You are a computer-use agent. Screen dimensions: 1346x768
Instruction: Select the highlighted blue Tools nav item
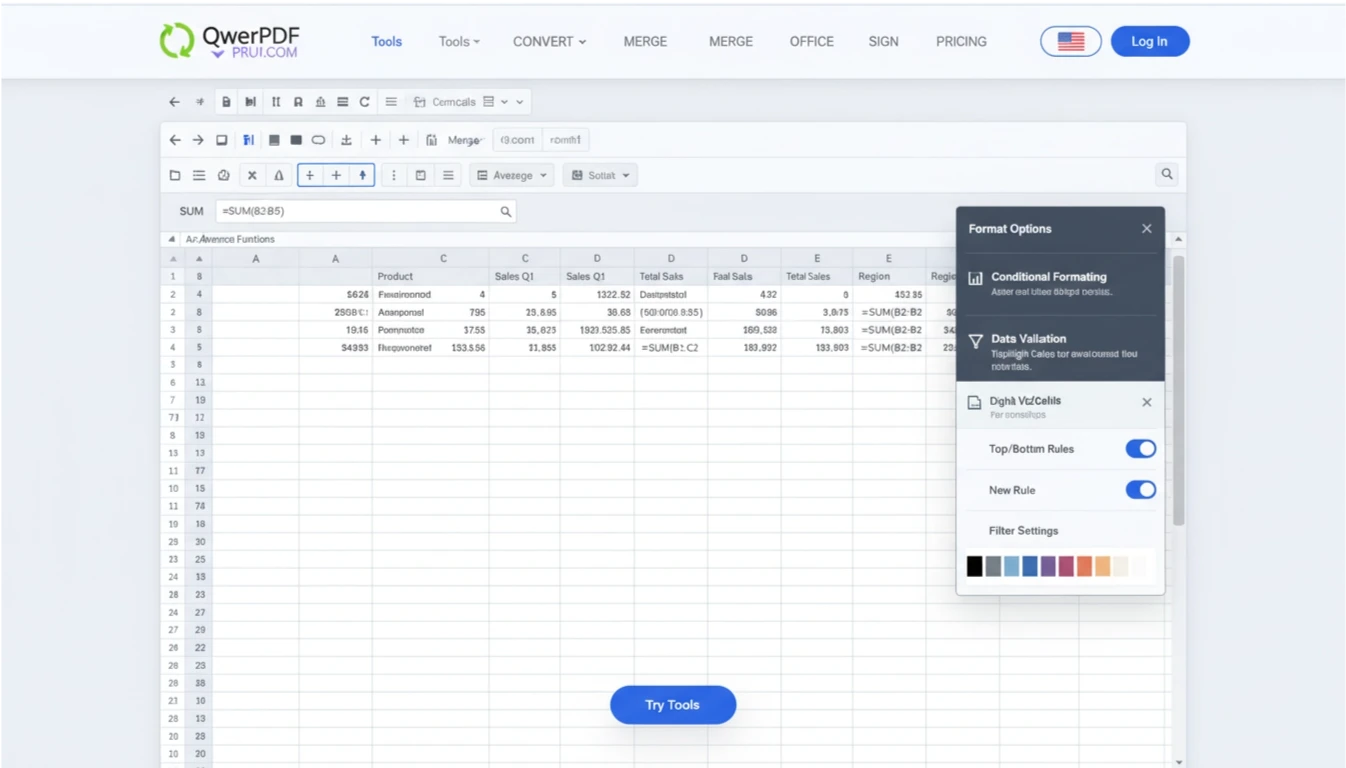pos(387,42)
